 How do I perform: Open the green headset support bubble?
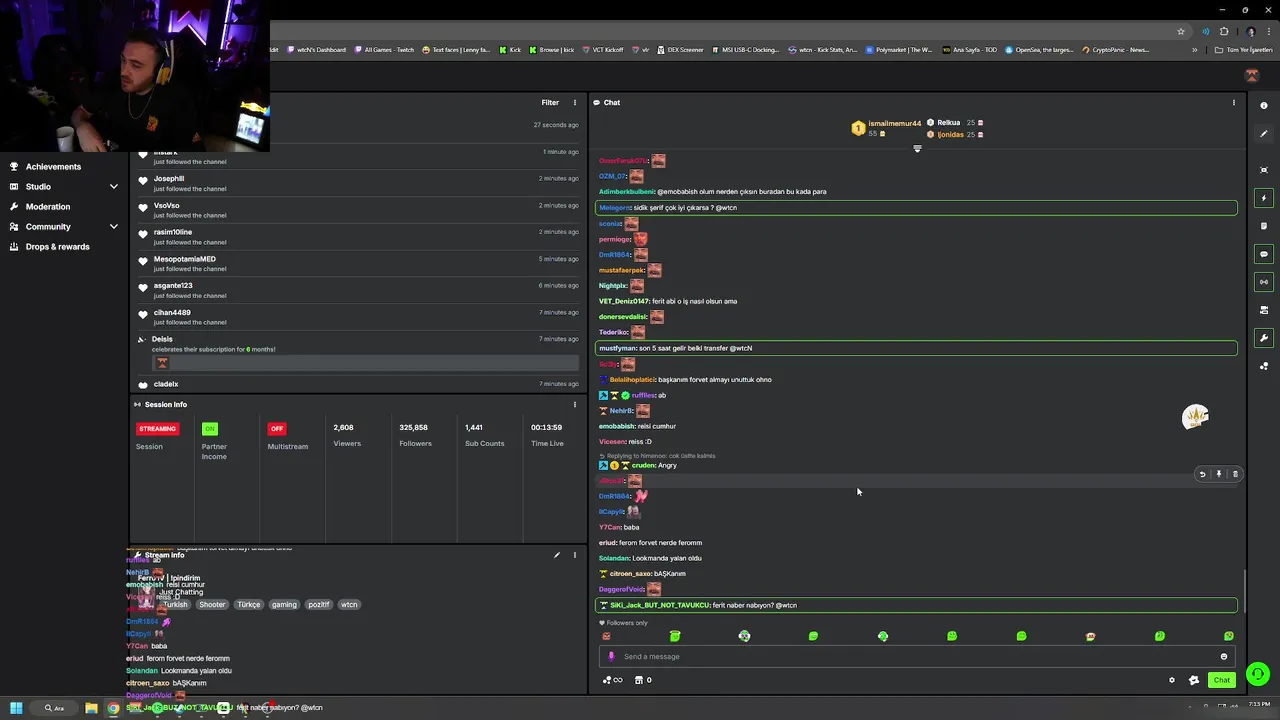(x=1258, y=674)
